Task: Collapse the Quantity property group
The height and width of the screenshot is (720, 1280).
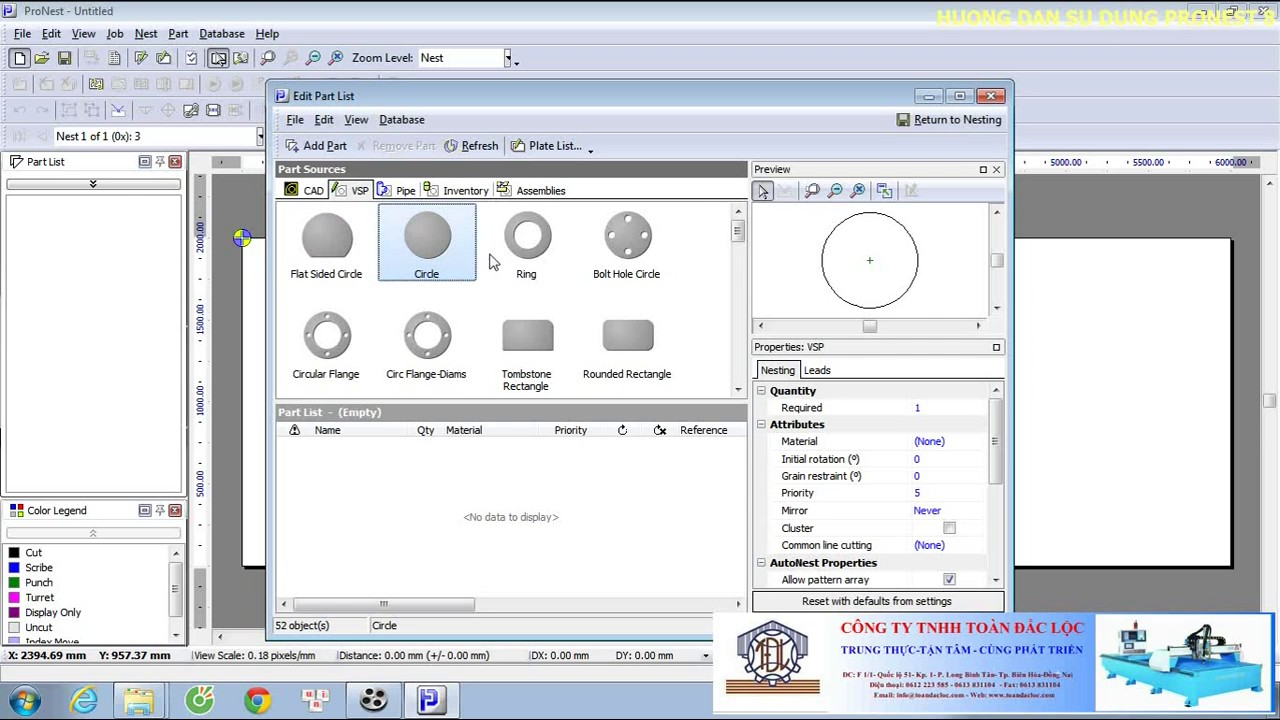Action: 761,391
